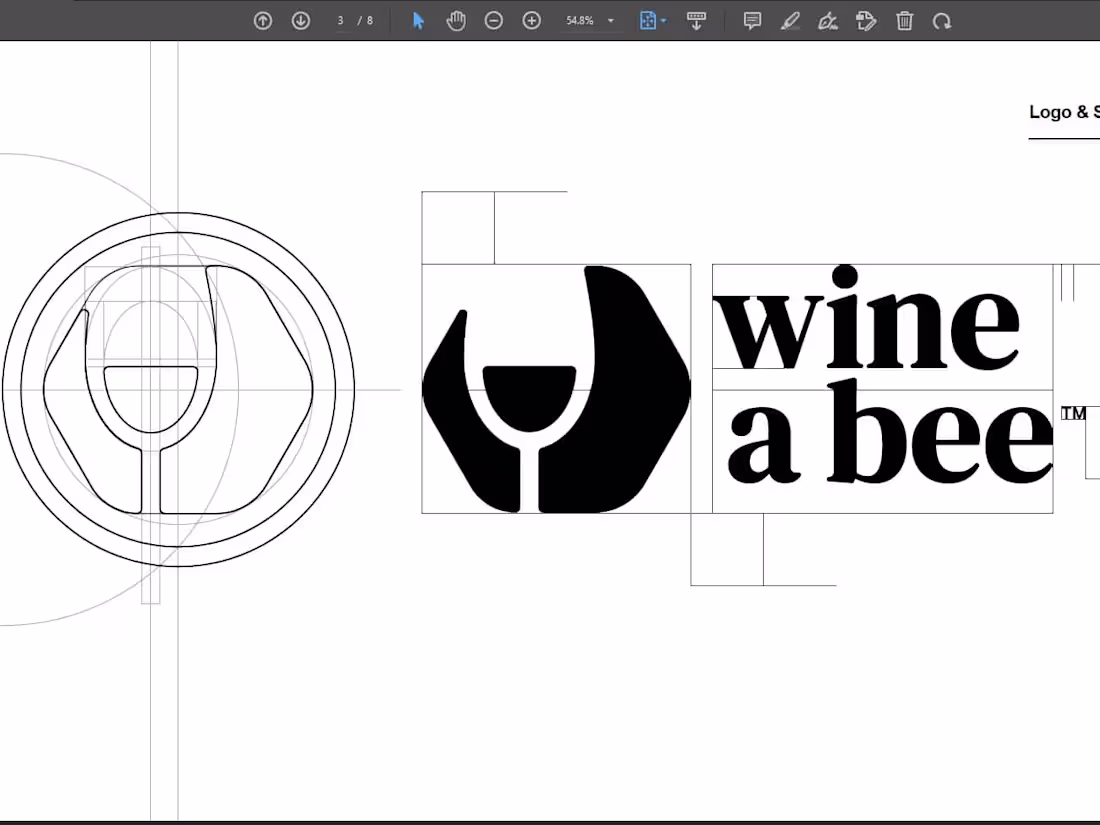Open the zoom percentage dropdown
This screenshot has width=1100, height=825.
(610, 20)
